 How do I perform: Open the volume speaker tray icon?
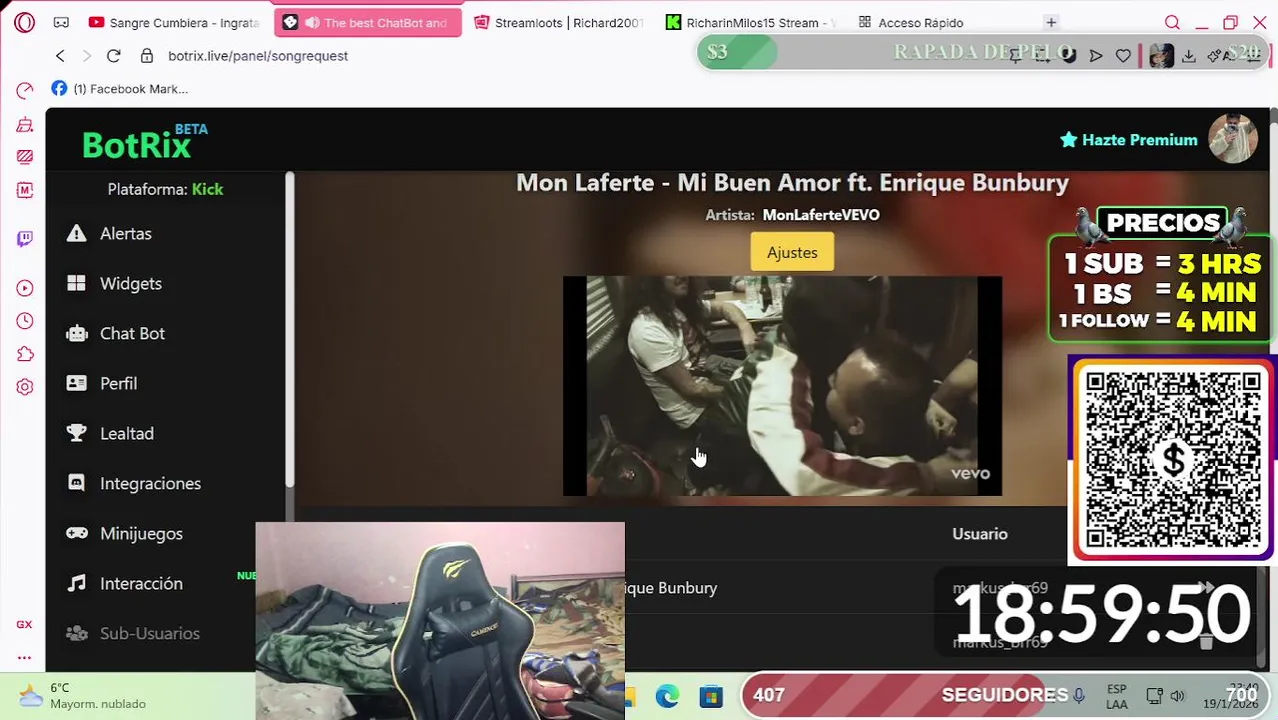click(1178, 696)
